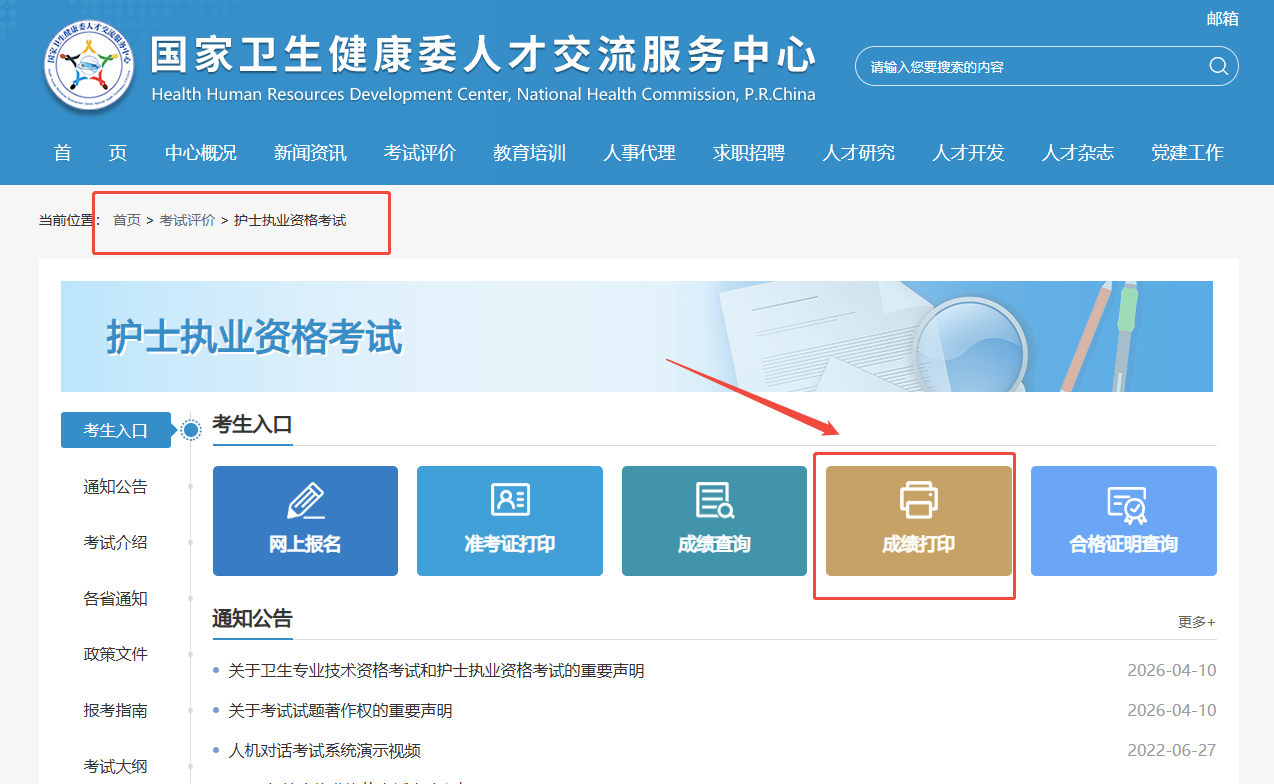Open the 邮箱 link
This screenshot has width=1274, height=784.
[x=1222, y=18]
